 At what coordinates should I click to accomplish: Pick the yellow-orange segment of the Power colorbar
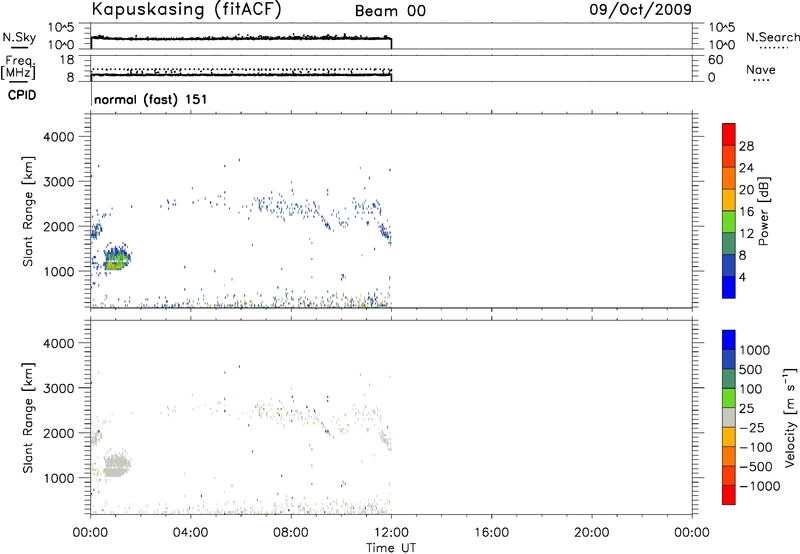[x=729, y=200]
